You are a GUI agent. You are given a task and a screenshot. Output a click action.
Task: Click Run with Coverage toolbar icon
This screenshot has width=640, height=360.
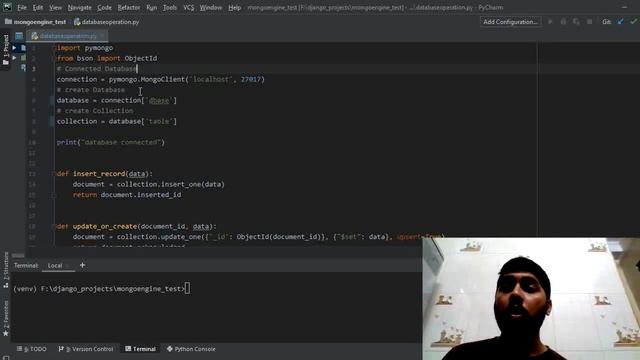[x=576, y=22]
